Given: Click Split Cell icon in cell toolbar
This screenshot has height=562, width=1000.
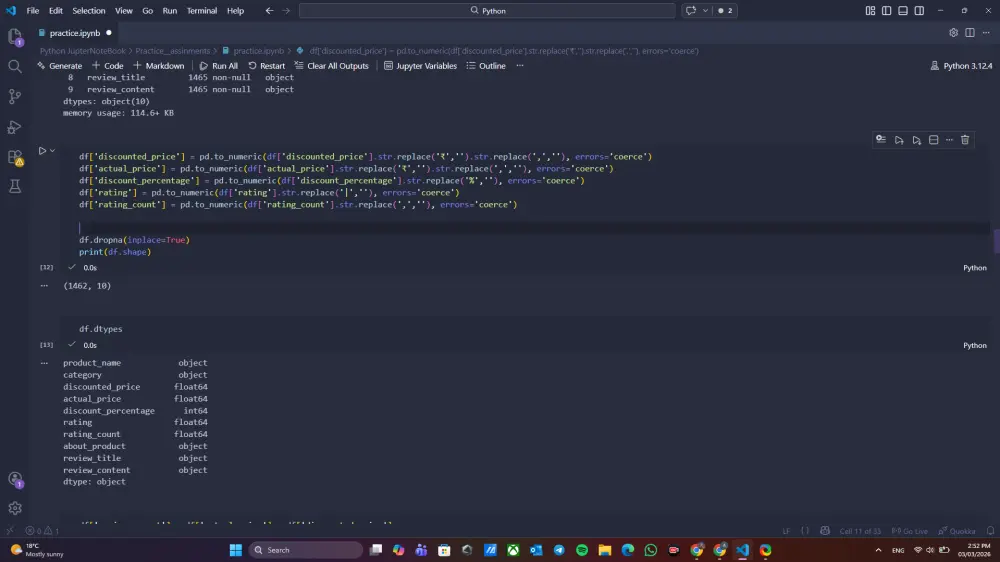Looking at the screenshot, I should [934, 140].
